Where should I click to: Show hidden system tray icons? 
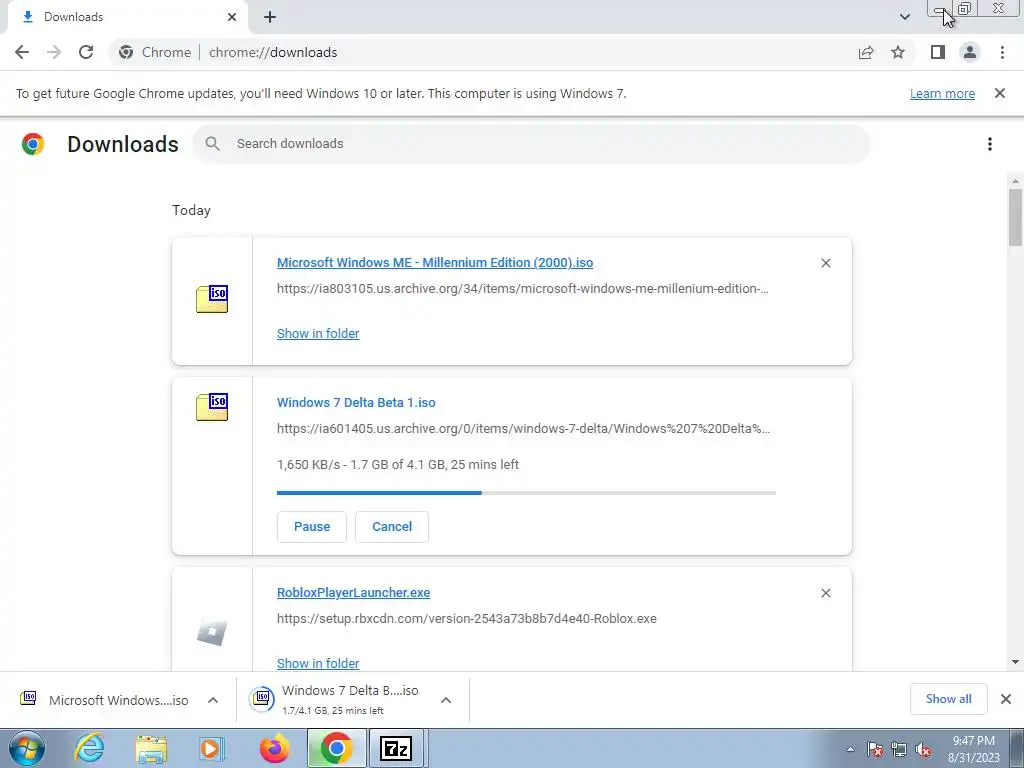850,750
